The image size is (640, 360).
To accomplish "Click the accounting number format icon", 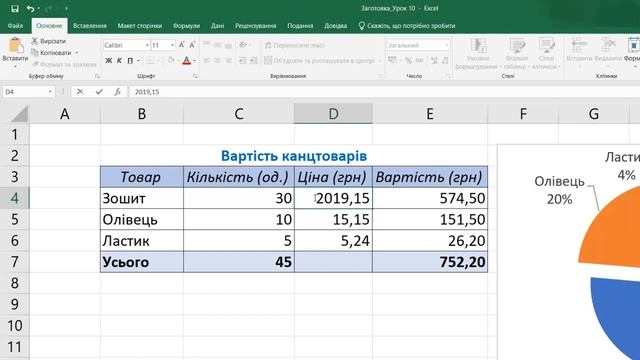I will coord(392,61).
